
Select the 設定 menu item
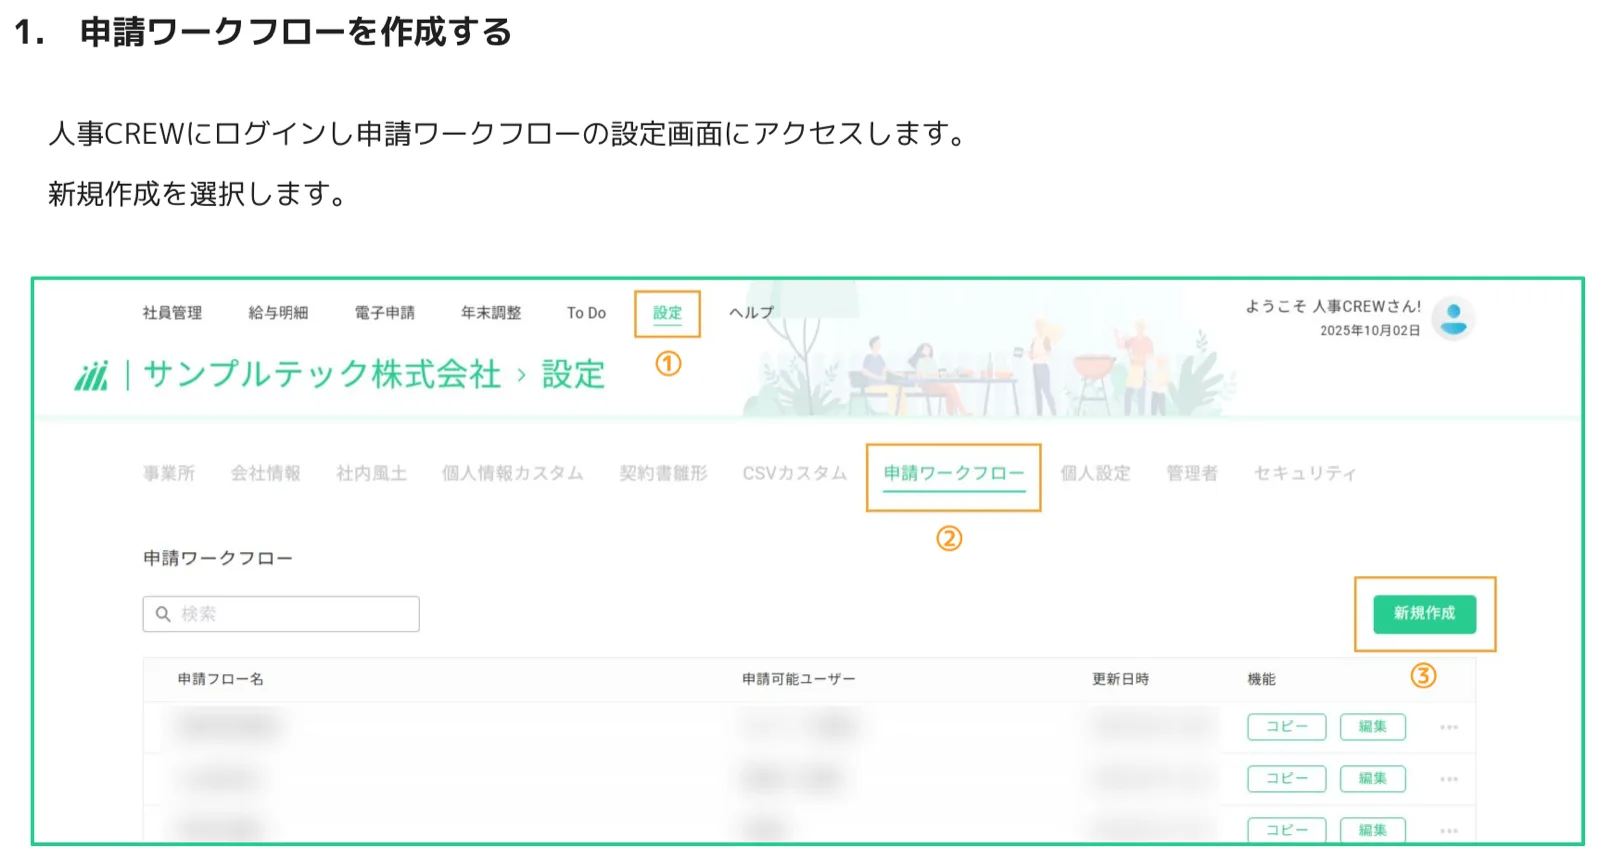pos(667,313)
